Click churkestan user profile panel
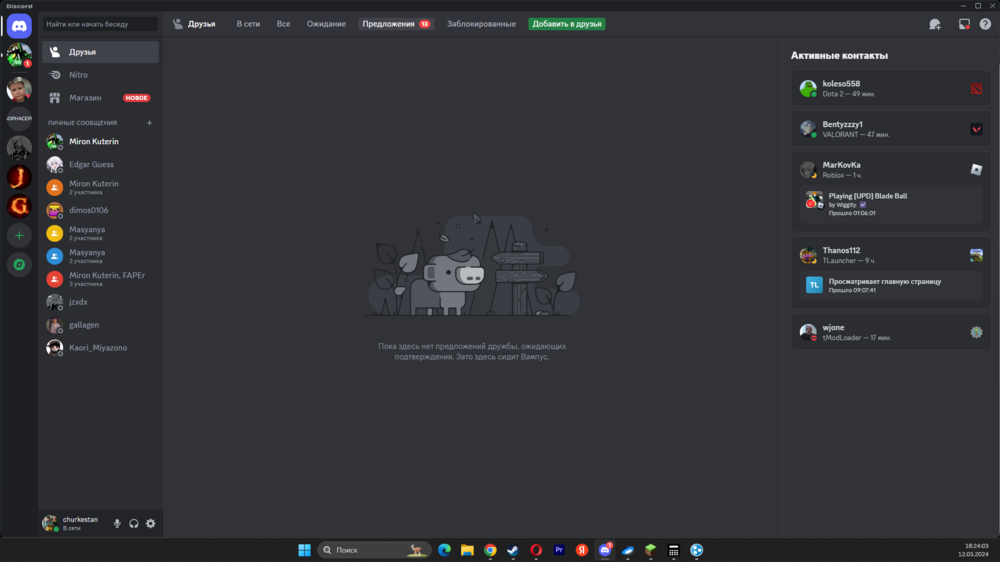 tap(73, 524)
